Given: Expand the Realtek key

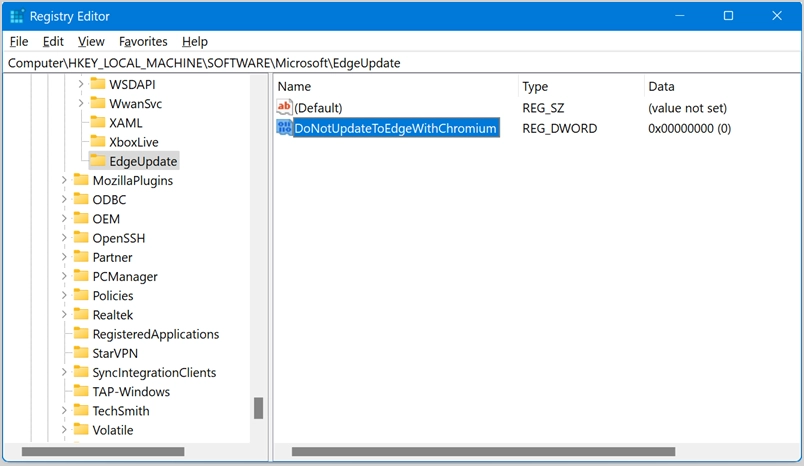Looking at the screenshot, I should pyautogui.click(x=64, y=315).
